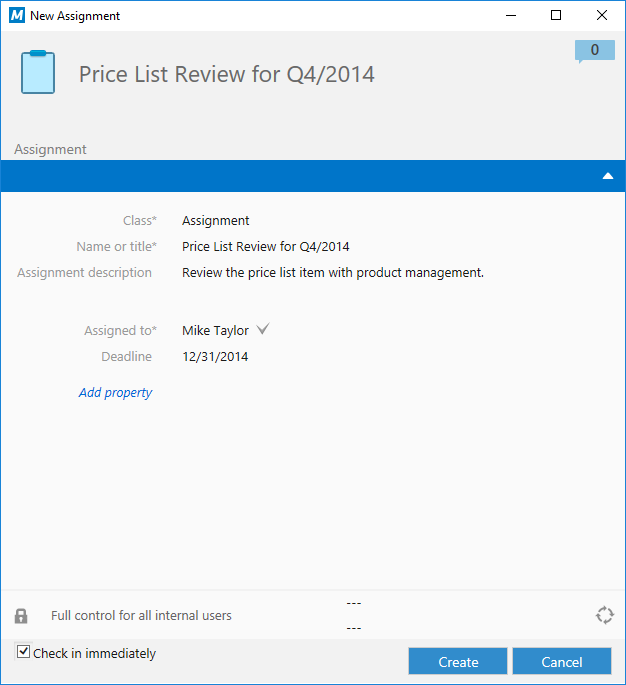Change the Assigned to value Mike Taylor
This screenshot has width=626, height=685.
pos(215,331)
